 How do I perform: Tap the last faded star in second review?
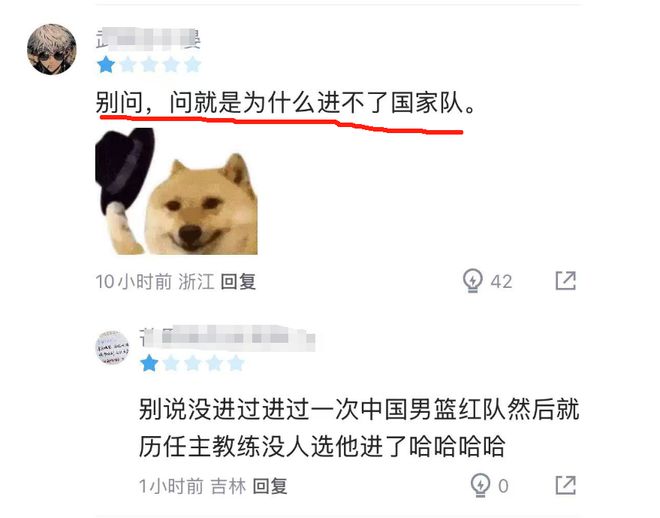236,363
